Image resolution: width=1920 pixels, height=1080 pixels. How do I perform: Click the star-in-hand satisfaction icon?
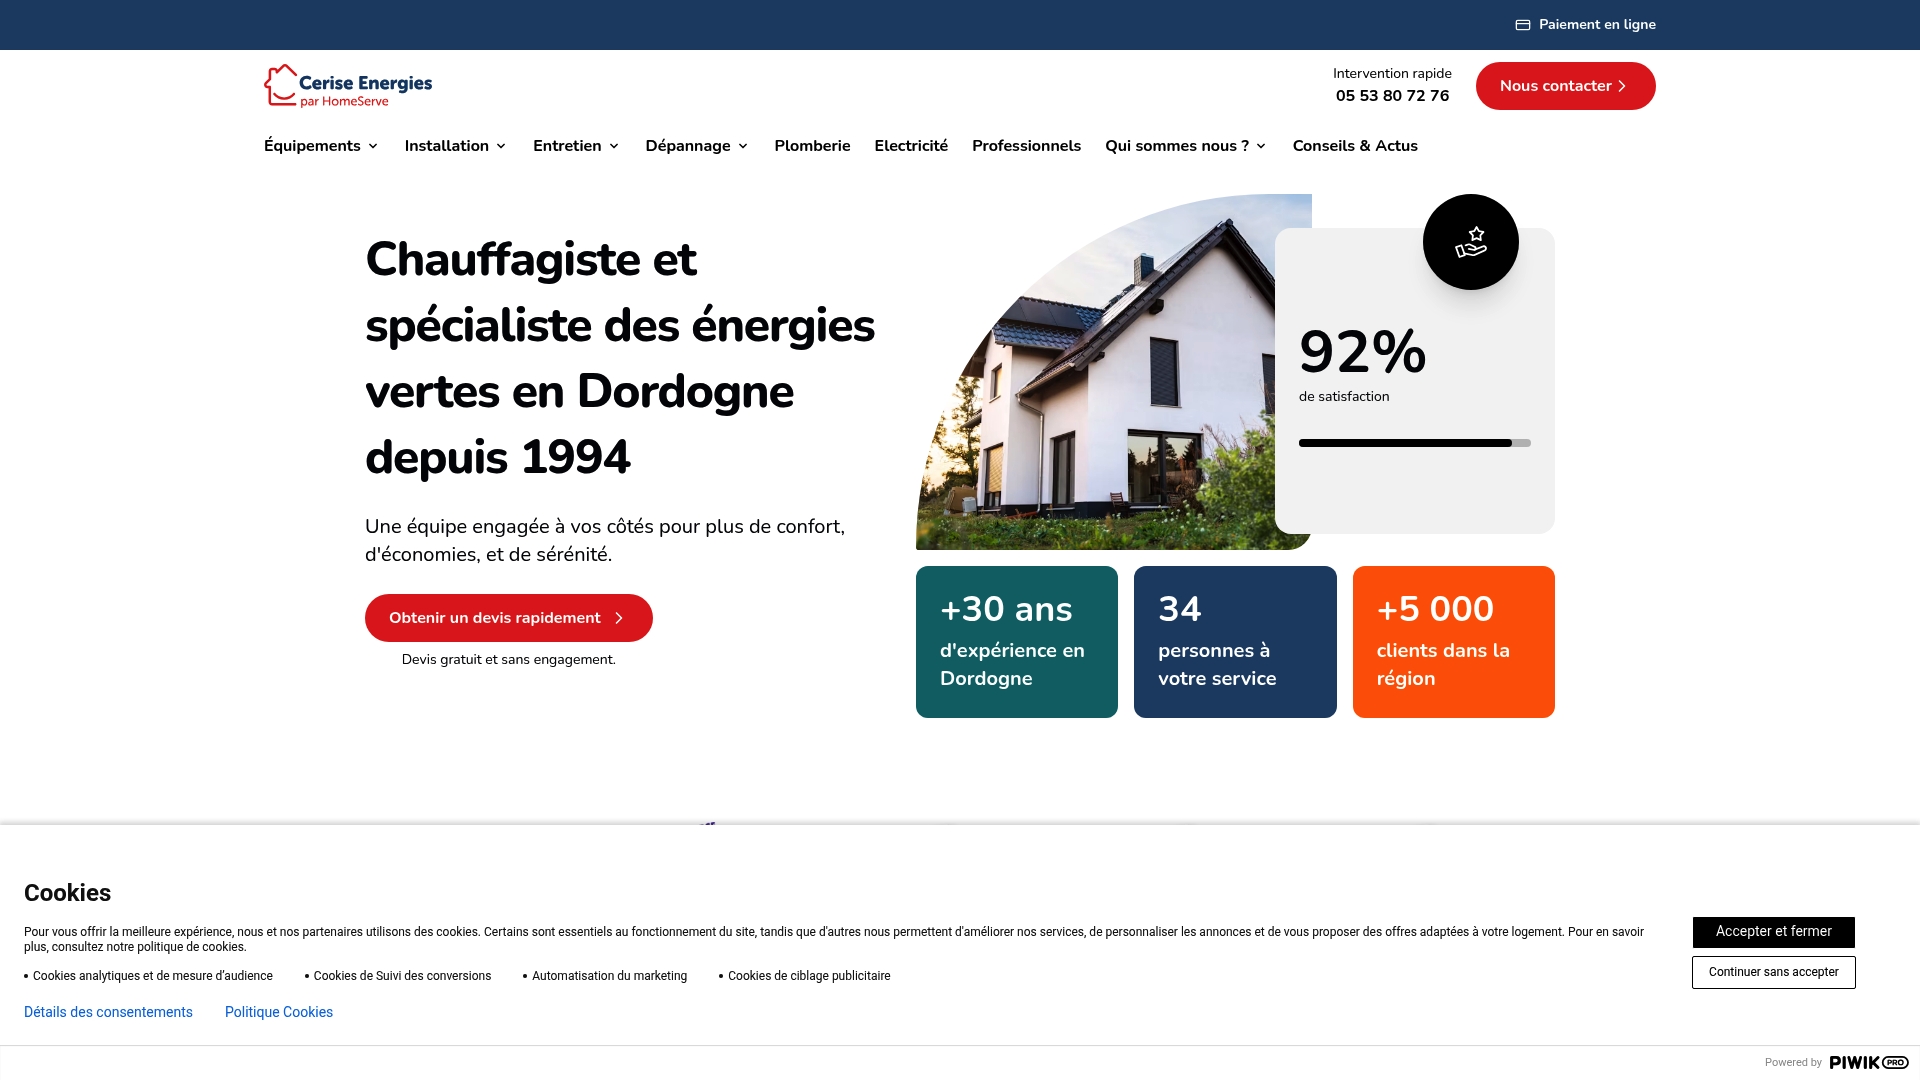pos(1470,242)
